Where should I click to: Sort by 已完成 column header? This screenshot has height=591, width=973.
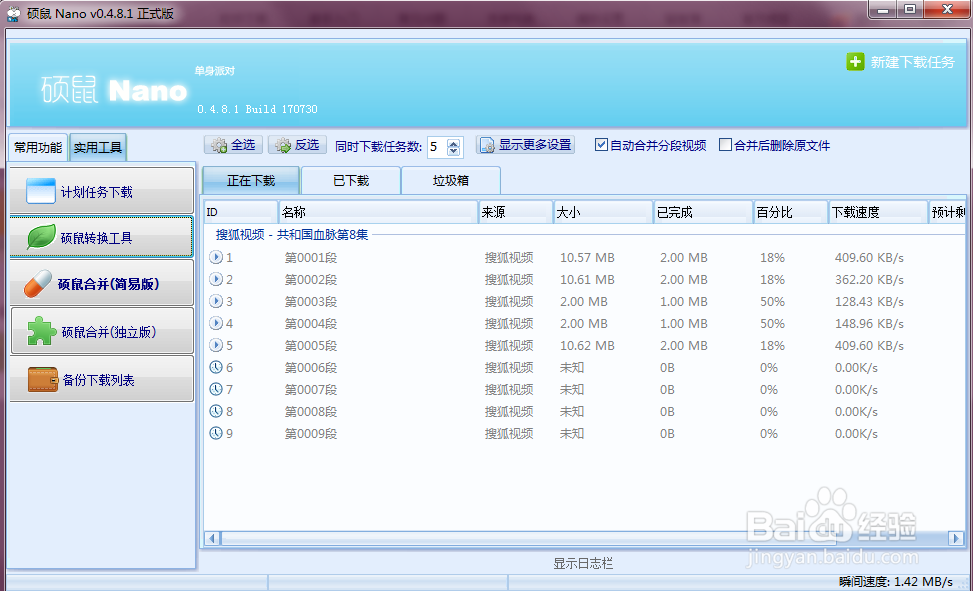703,212
